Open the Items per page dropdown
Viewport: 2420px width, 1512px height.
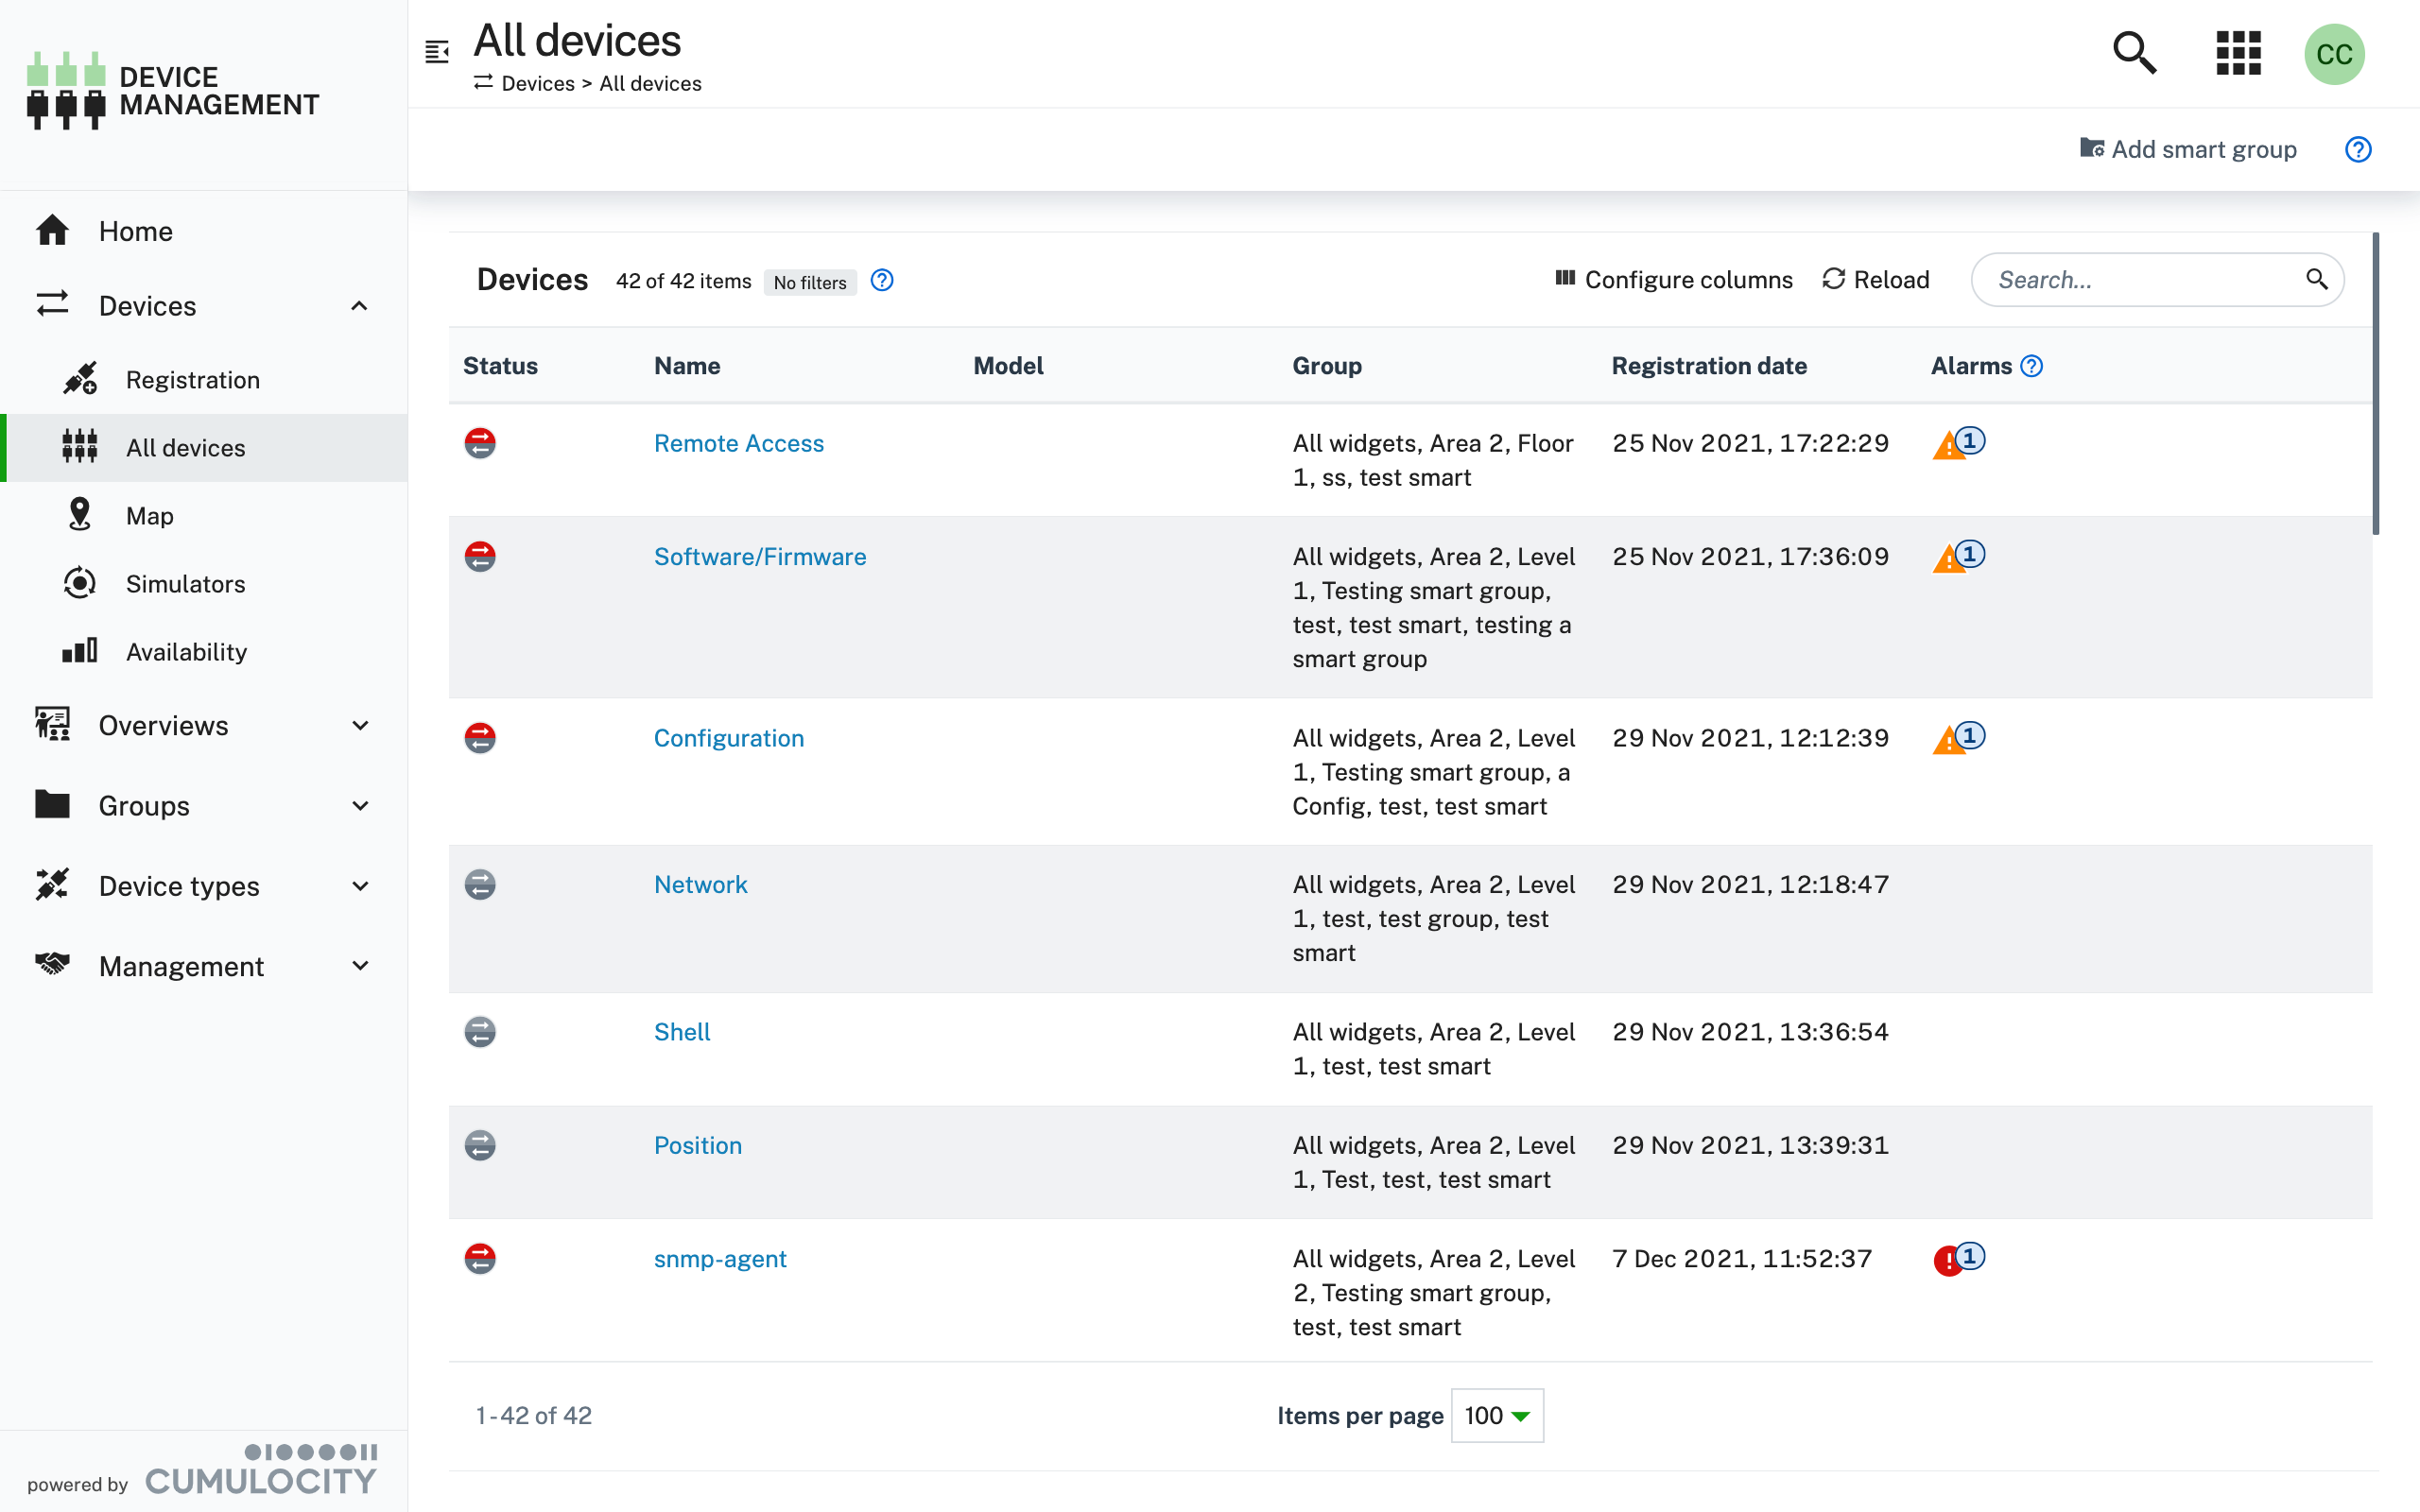pyautogui.click(x=1497, y=1415)
